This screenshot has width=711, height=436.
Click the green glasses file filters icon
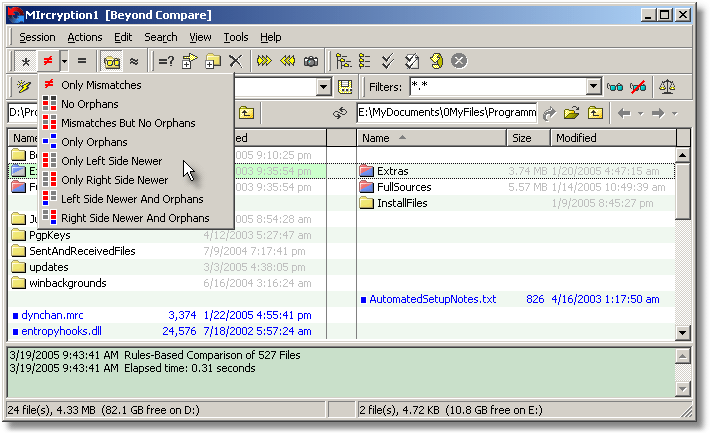614,87
